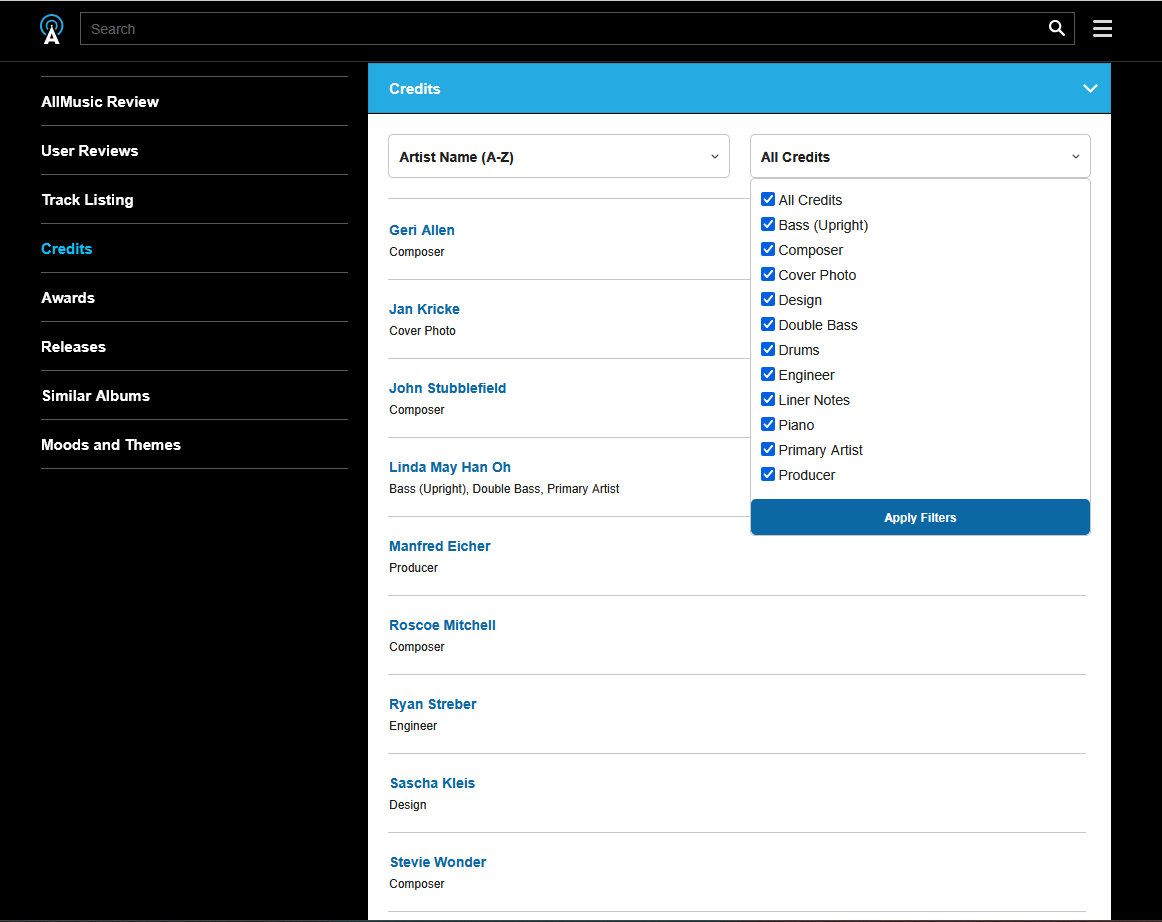Click the search magnifying glass icon
Viewport: 1162px width, 922px height.
[1056, 28]
